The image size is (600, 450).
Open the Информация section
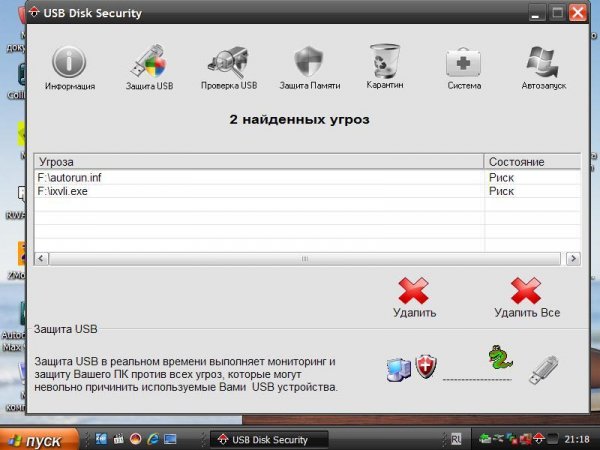tap(69, 68)
